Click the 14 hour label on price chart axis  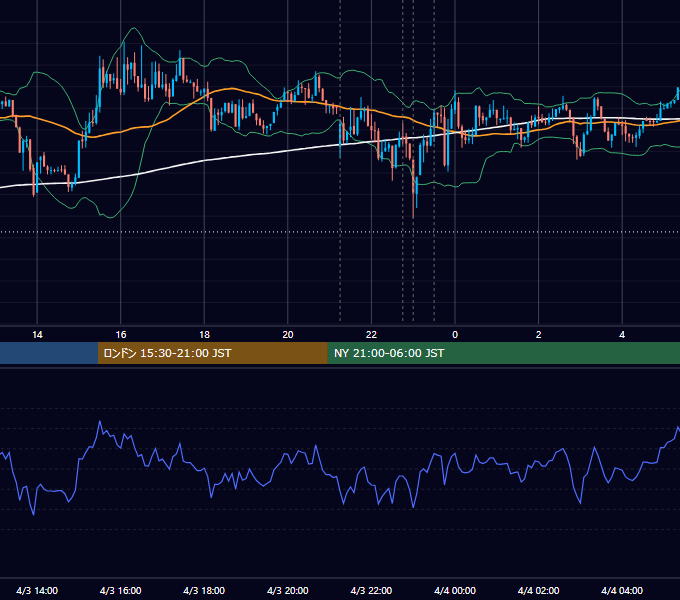[x=37, y=335]
